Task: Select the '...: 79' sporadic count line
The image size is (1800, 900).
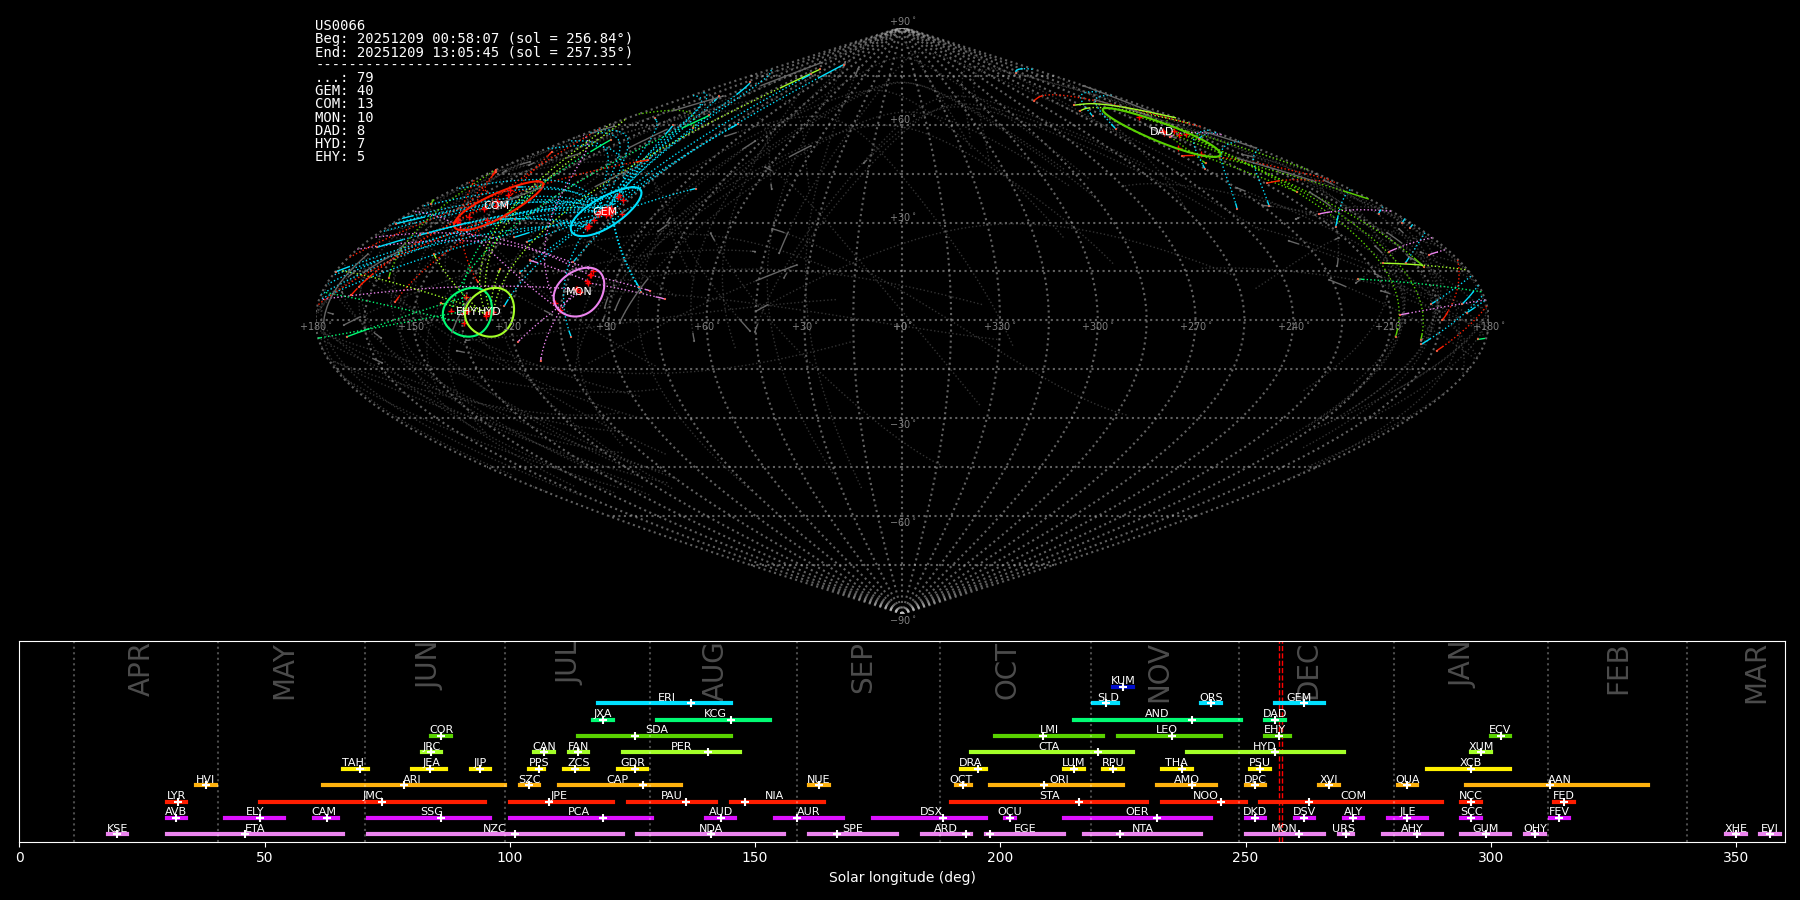Action: point(344,78)
